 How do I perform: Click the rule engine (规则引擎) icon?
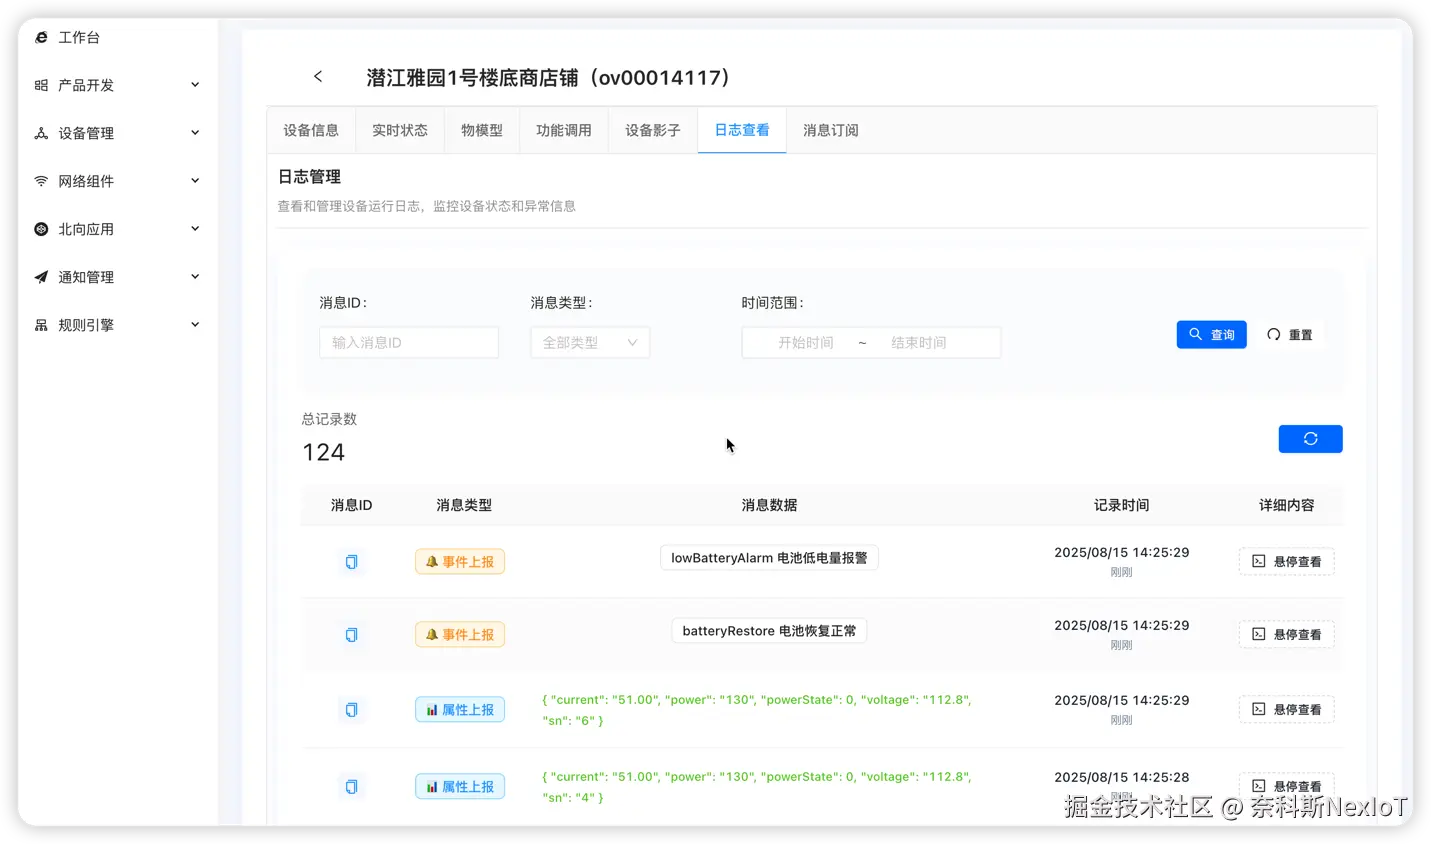[x=40, y=325]
